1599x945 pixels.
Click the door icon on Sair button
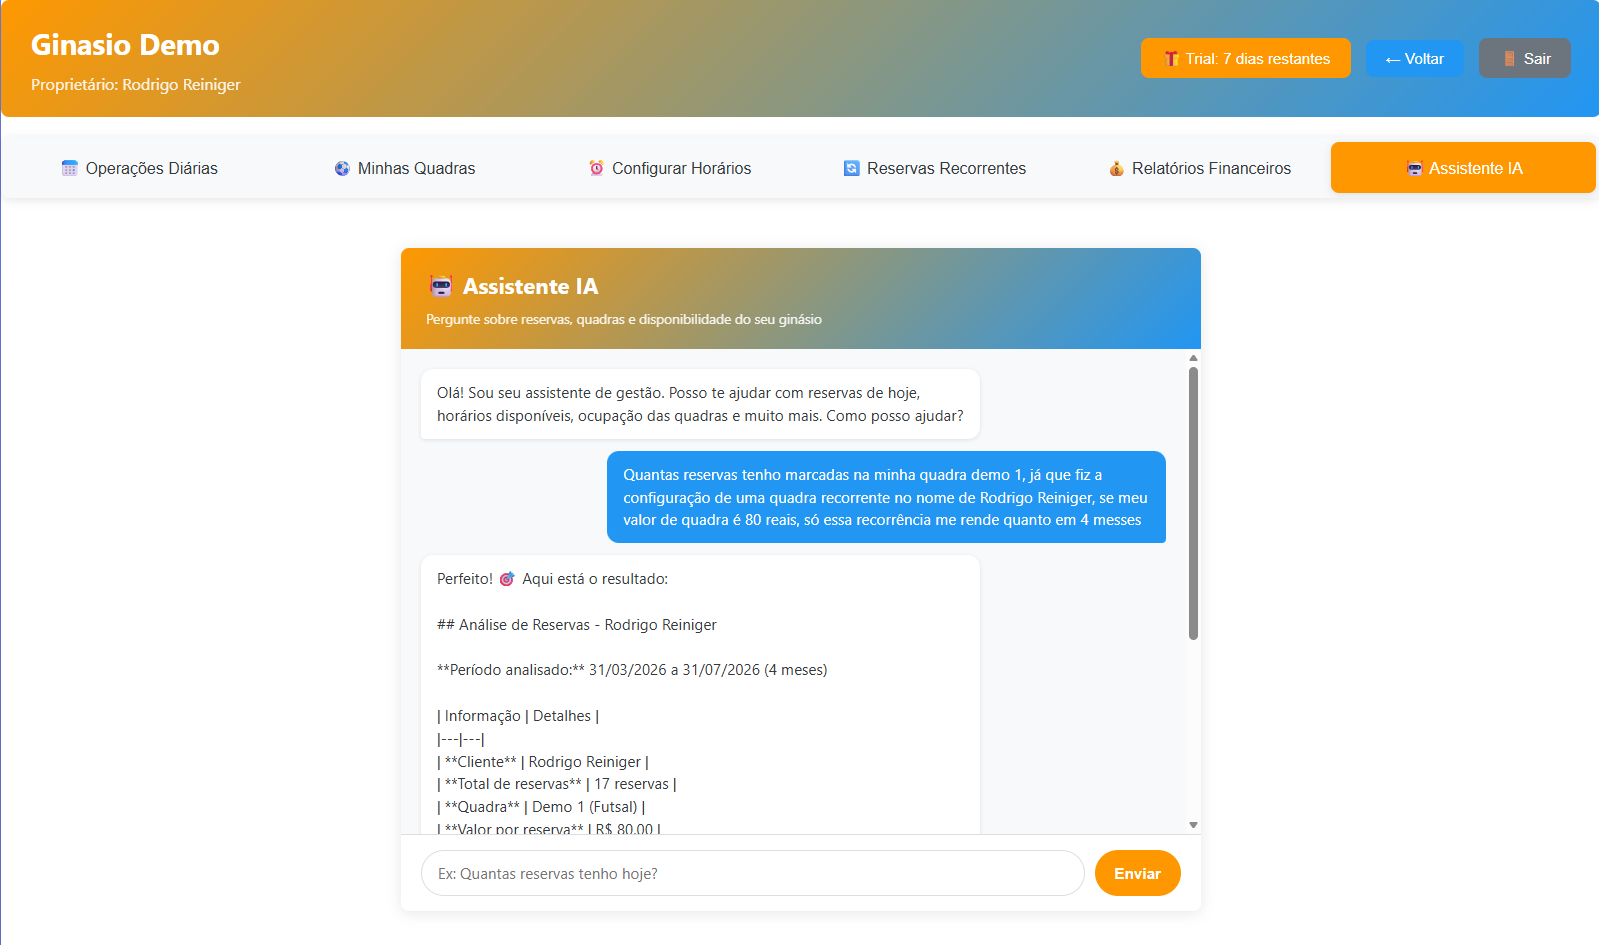[1509, 59]
